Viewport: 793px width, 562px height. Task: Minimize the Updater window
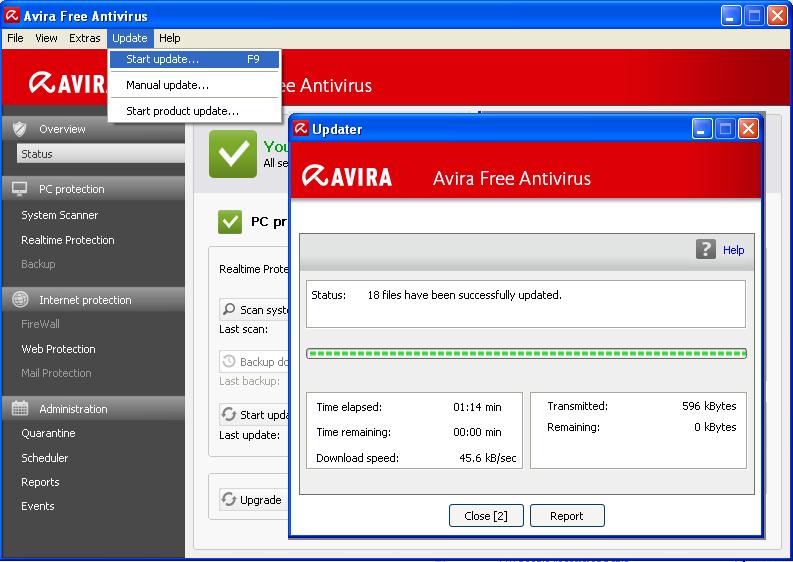[701, 129]
